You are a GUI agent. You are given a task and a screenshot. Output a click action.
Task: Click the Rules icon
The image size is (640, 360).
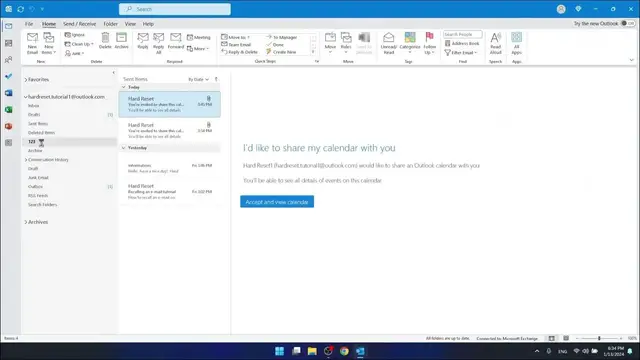(x=346, y=38)
